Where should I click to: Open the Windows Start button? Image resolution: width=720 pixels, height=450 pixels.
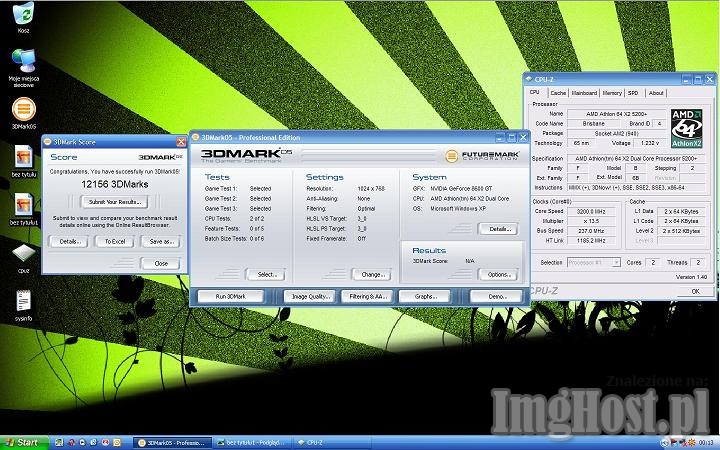(x=24, y=443)
